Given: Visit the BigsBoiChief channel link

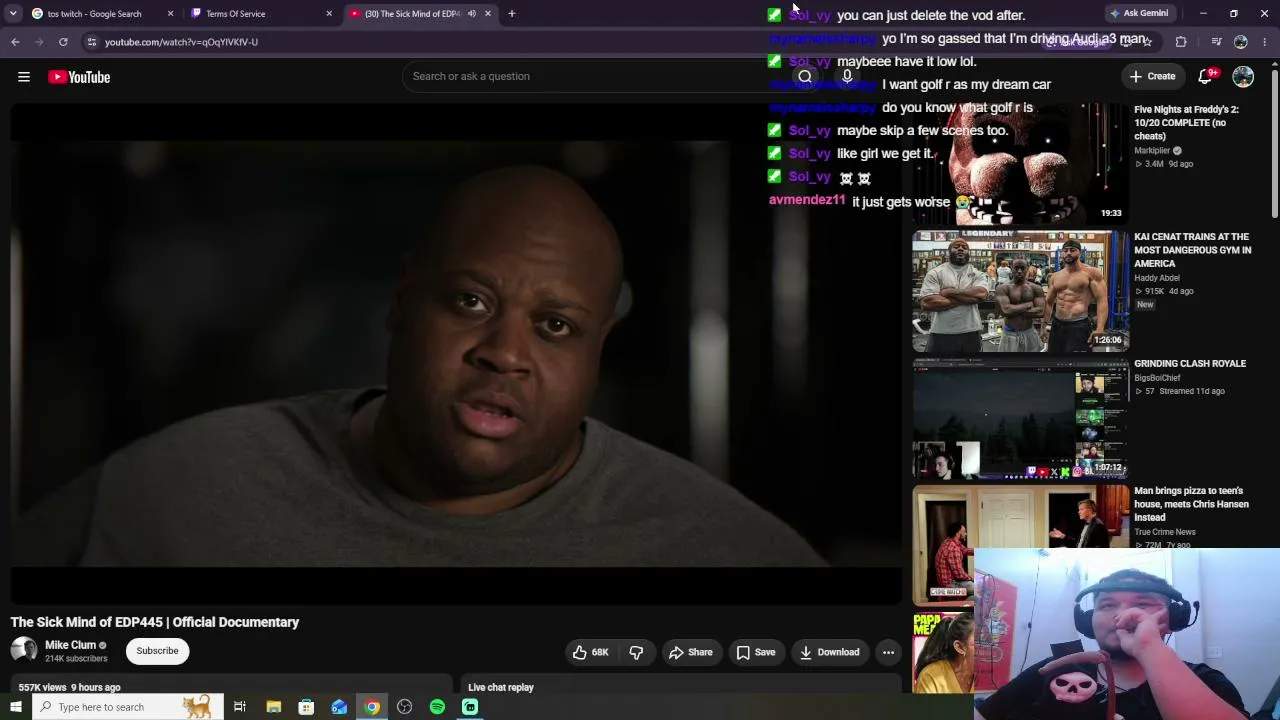Looking at the screenshot, I should tap(1157, 378).
